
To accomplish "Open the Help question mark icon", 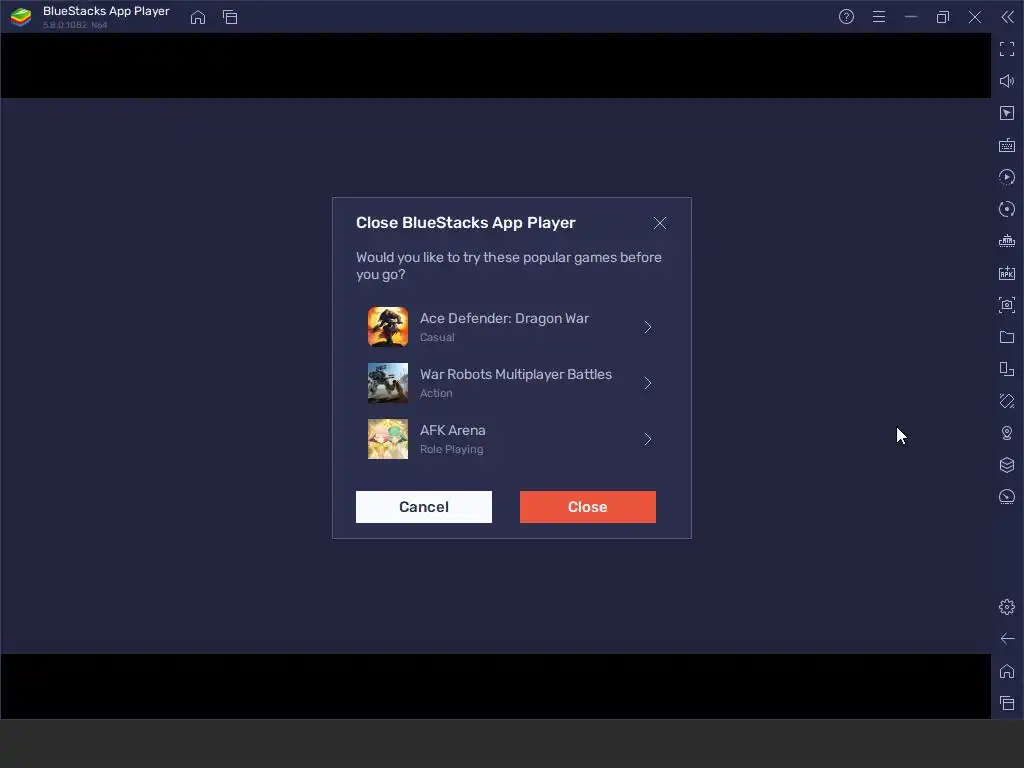I will [x=846, y=17].
